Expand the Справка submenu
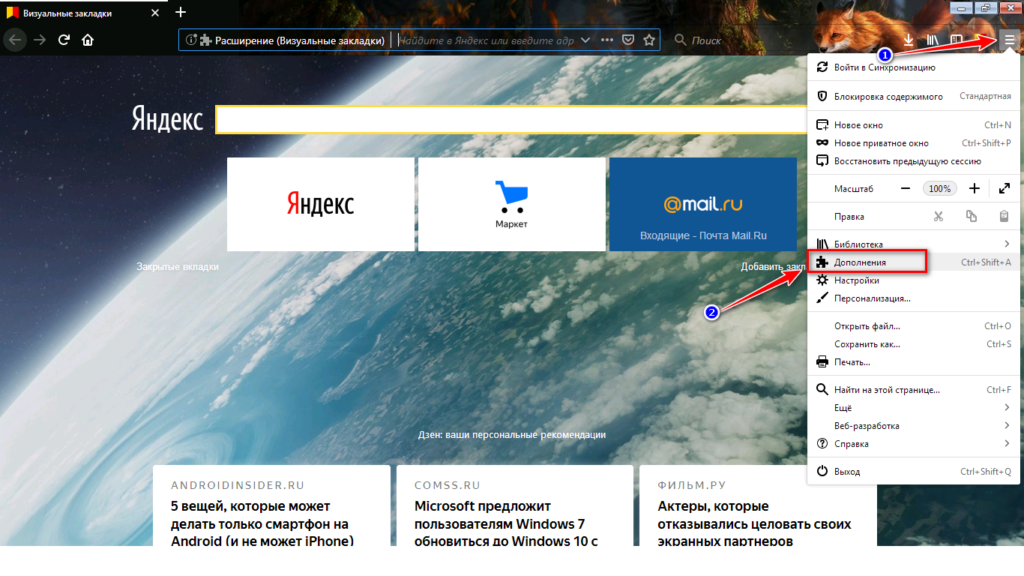 pos(913,444)
